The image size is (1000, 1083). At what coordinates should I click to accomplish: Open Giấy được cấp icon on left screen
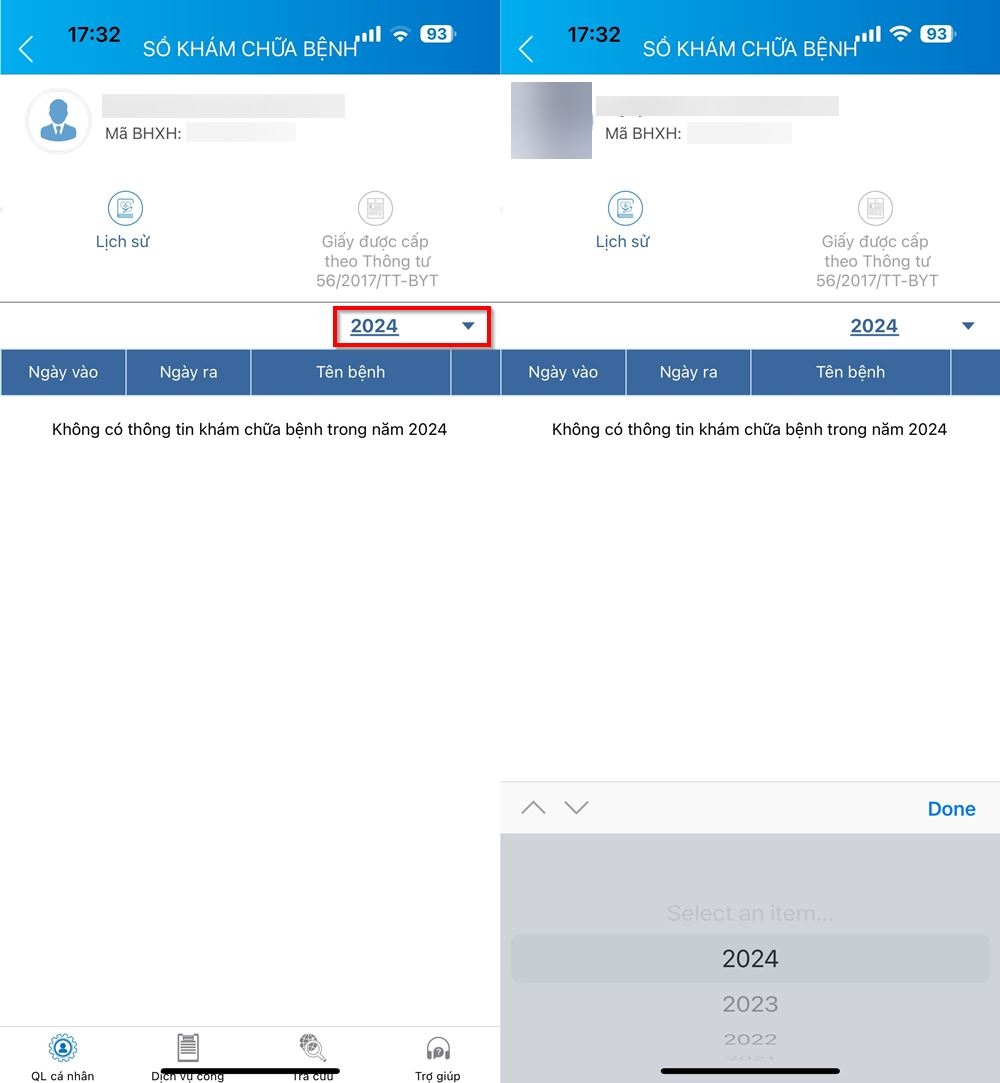pyautogui.click(x=375, y=208)
